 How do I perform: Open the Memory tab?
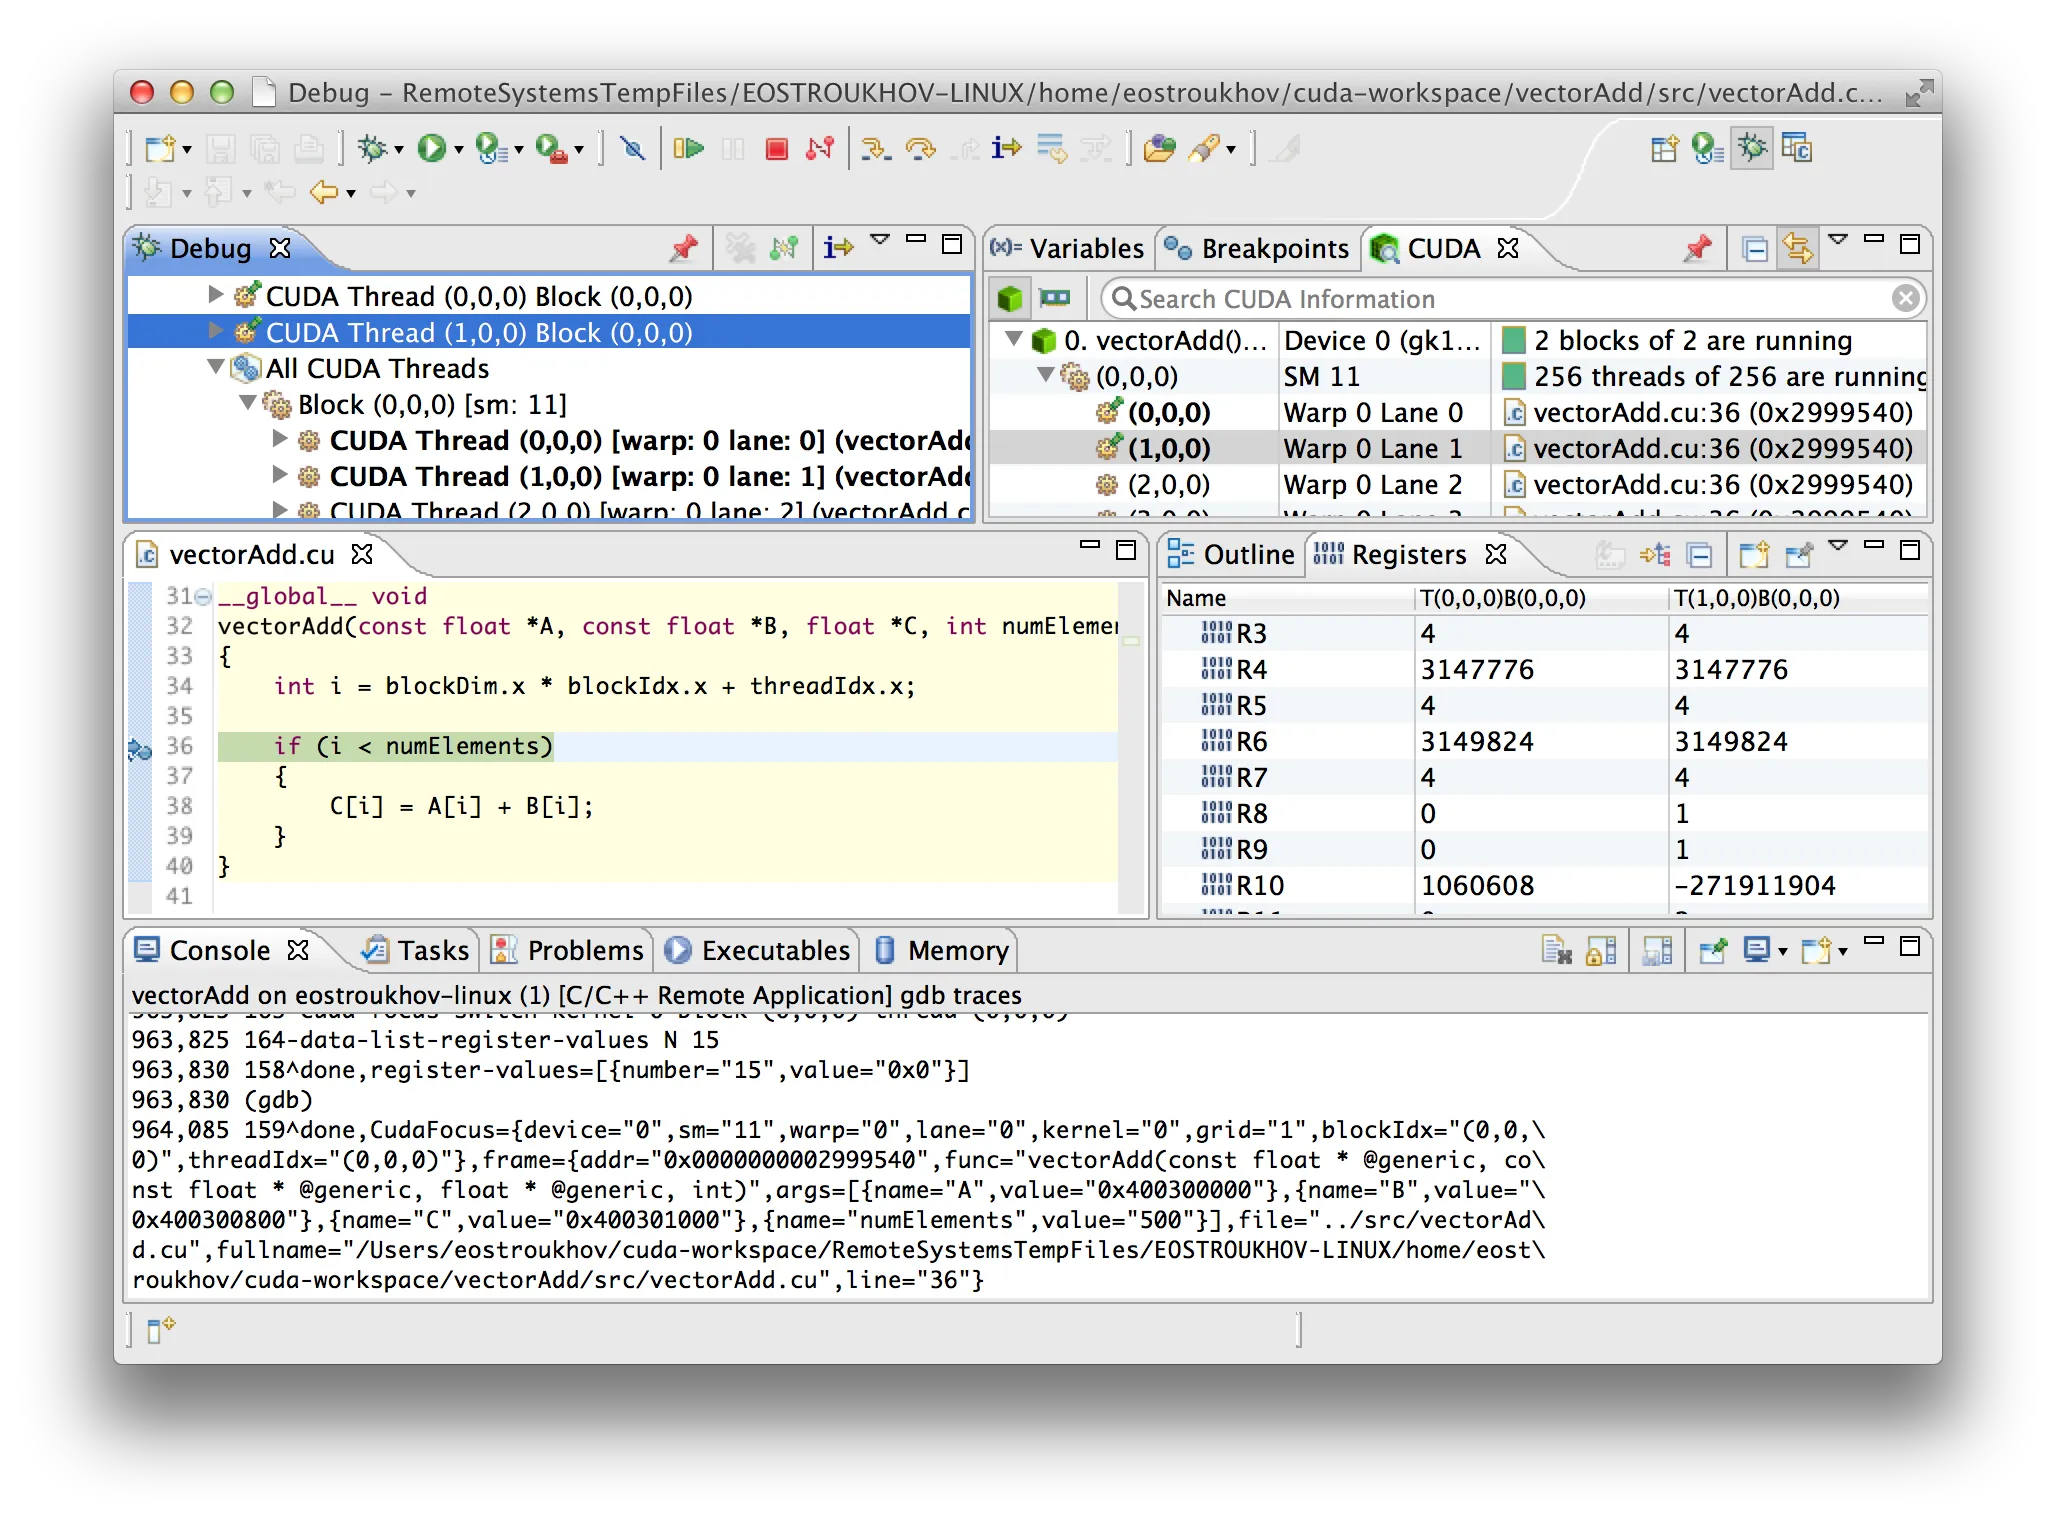(942, 950)
